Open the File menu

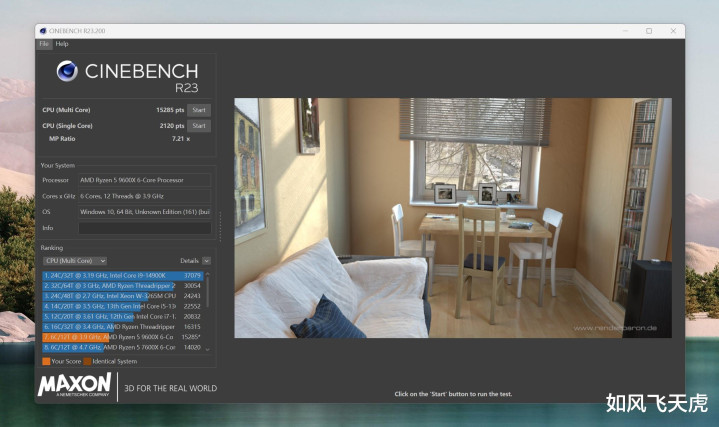[44, 44]
